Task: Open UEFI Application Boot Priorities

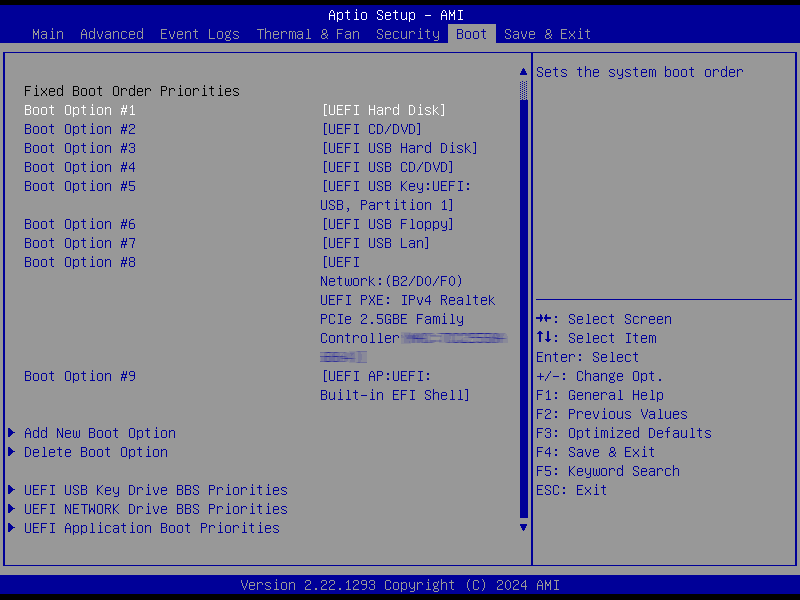Action: coord(152,528)
